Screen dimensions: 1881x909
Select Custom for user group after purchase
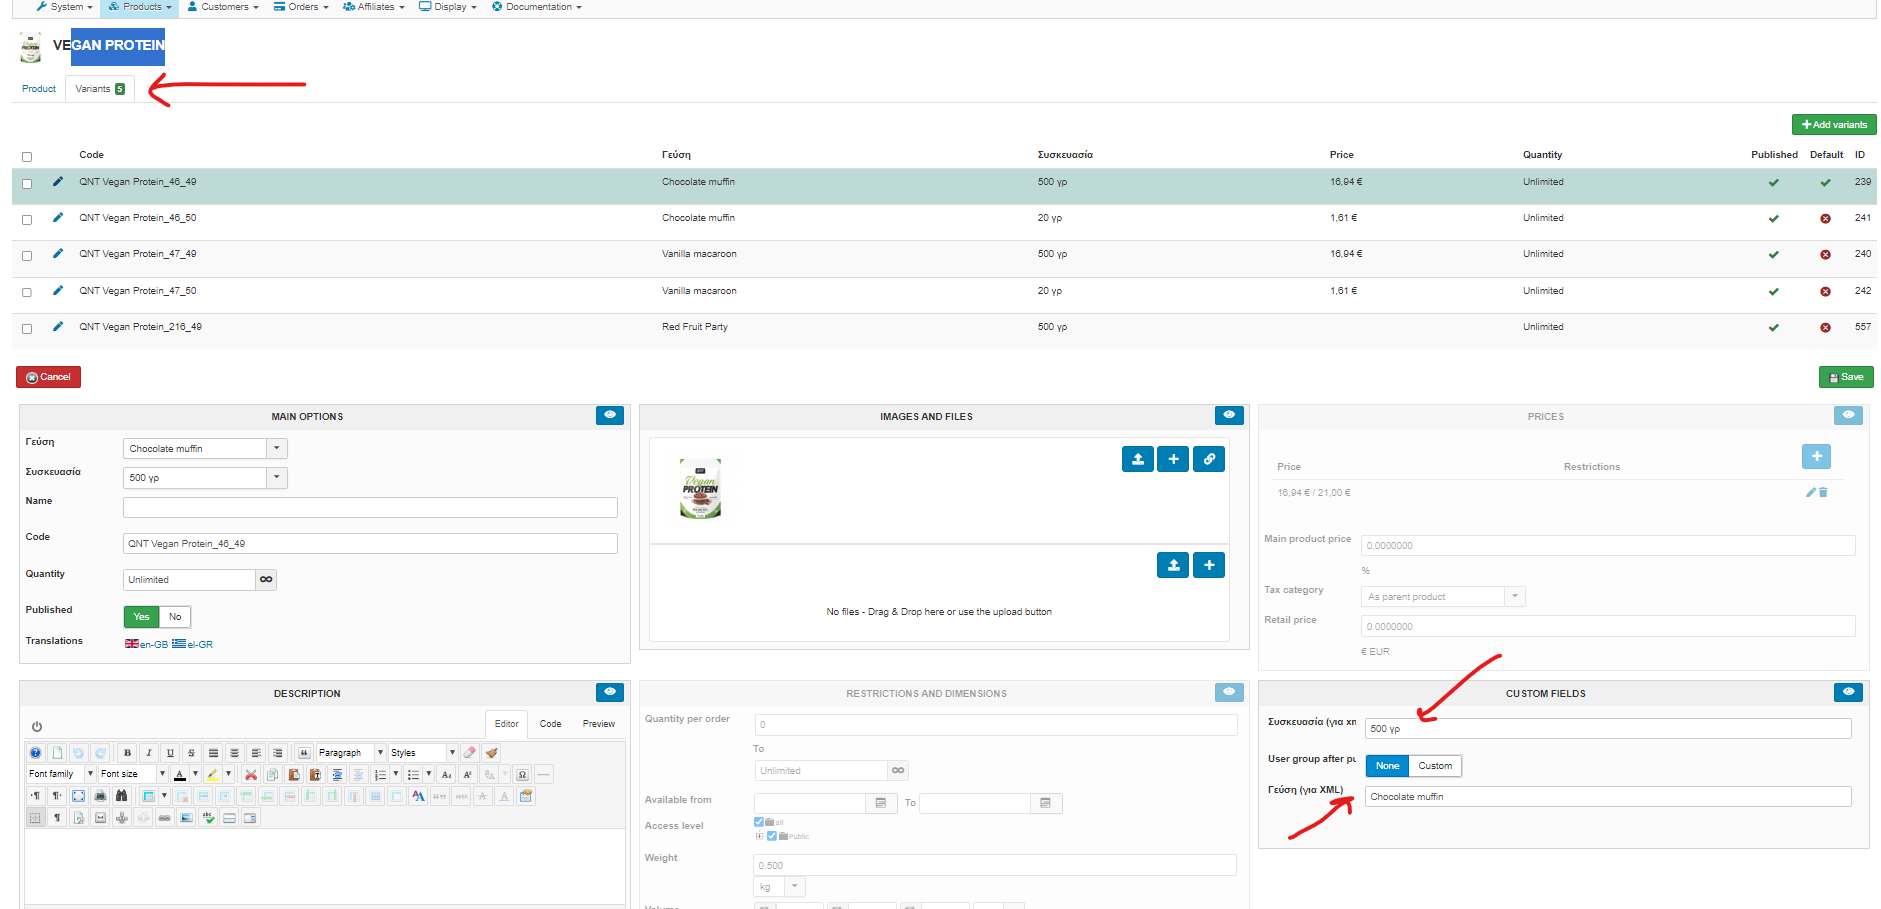pyautogui.click(x=1435, y=766)
